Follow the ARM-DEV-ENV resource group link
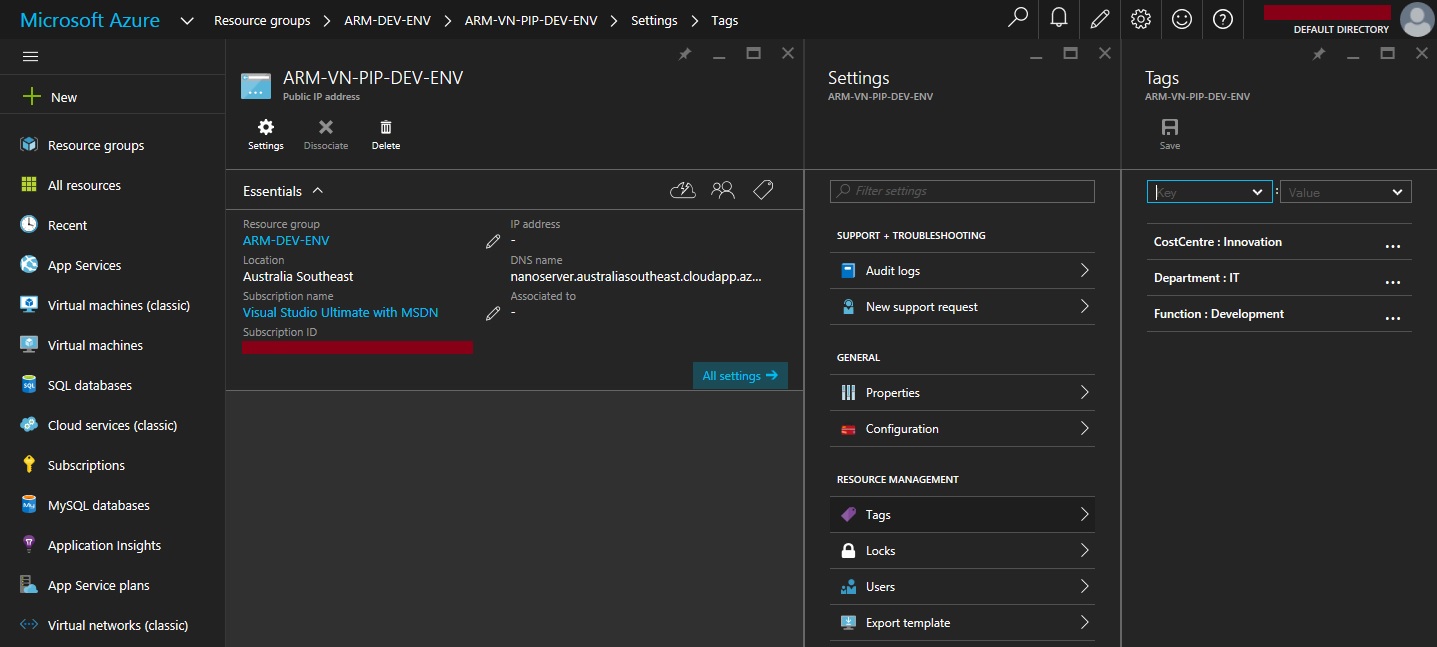 (286, 241)
